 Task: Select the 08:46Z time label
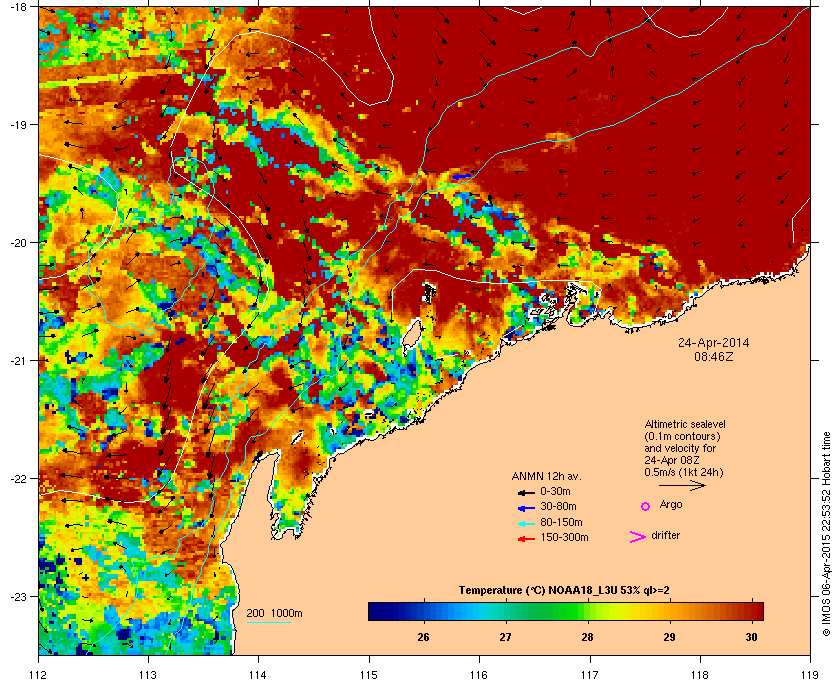click(x=714, y=356)
